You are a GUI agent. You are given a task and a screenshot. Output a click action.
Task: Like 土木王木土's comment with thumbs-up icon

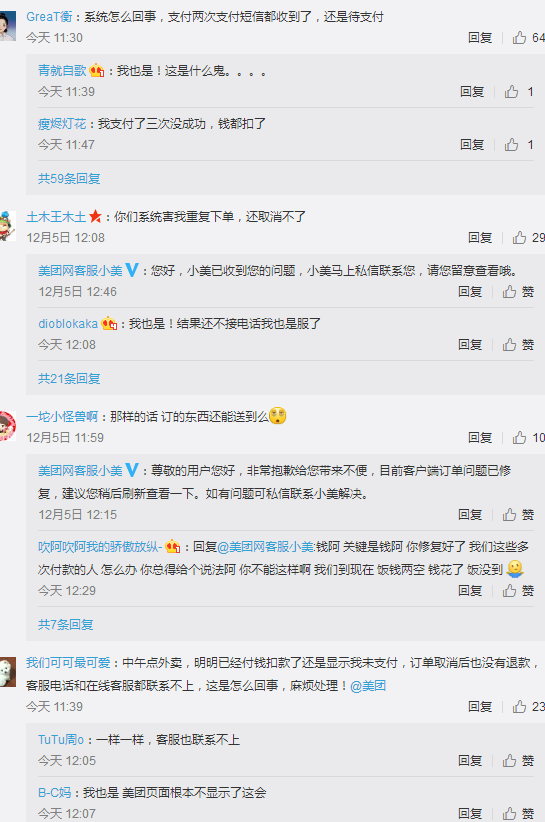coord(519,238)
